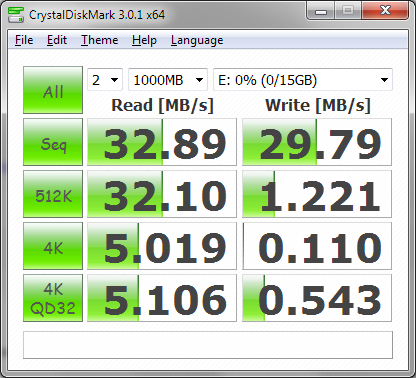Start the Seq sequential test

click(53, 142)
